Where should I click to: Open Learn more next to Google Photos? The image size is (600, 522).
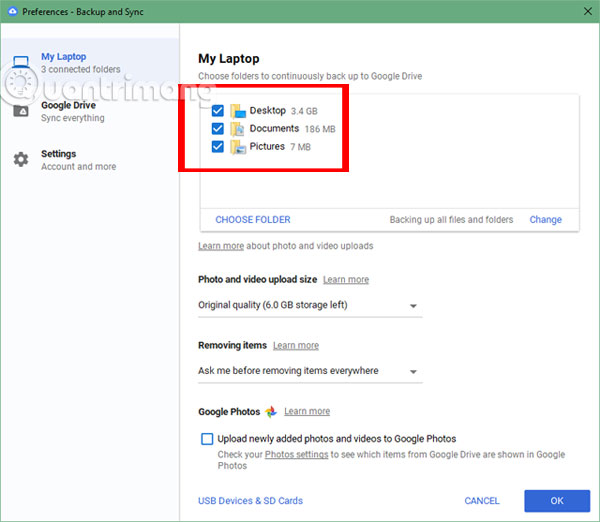[x=307, y=411]
